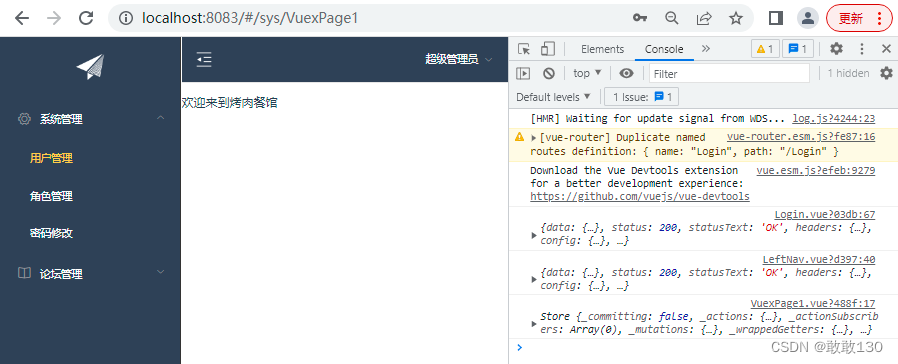Click the warnings count badge

766,49
